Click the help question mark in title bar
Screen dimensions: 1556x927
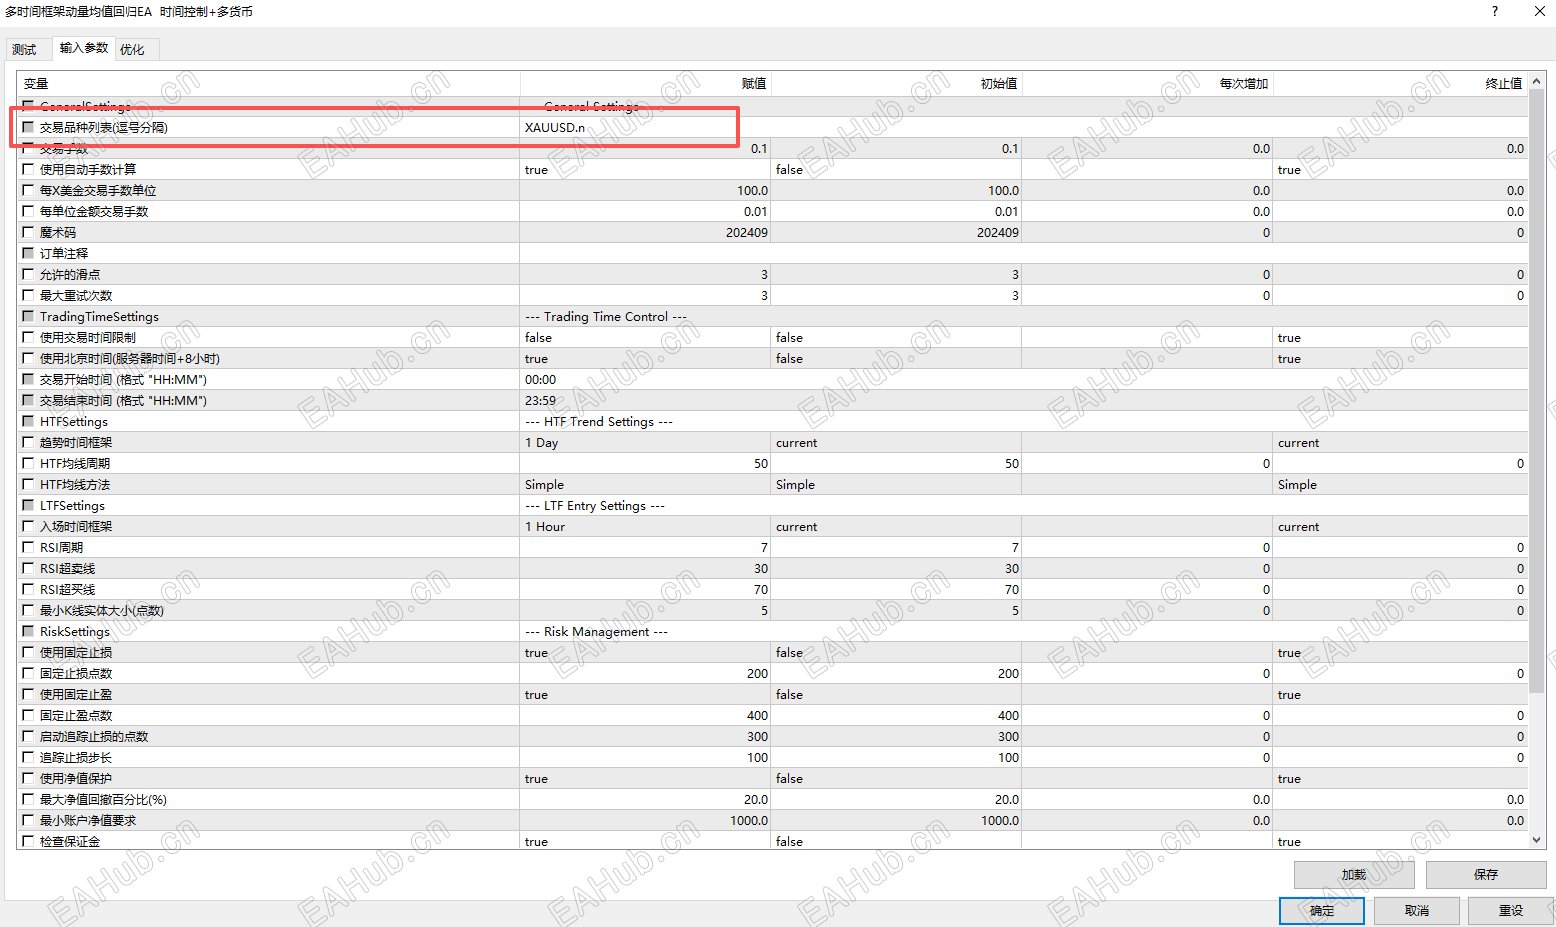click(x=1495, y=11)
